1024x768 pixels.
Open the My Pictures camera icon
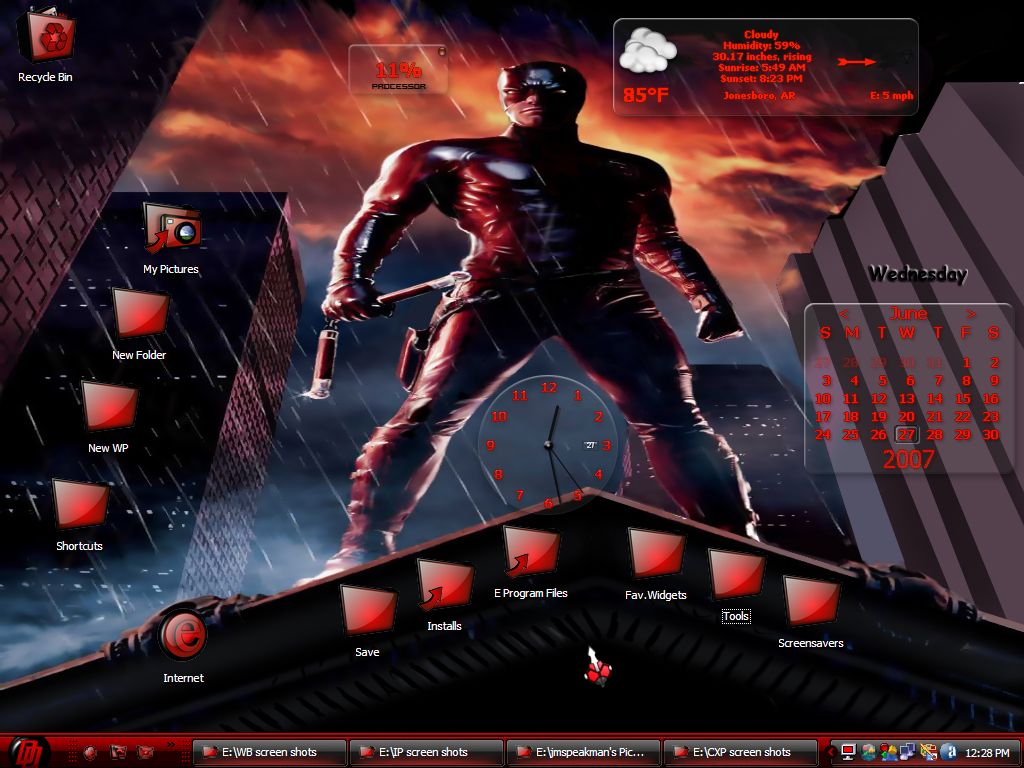172,228
